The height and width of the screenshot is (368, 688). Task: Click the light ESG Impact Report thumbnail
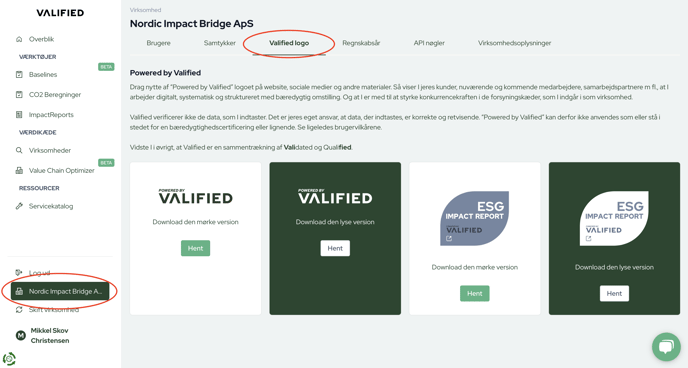(x=614, y=218)
